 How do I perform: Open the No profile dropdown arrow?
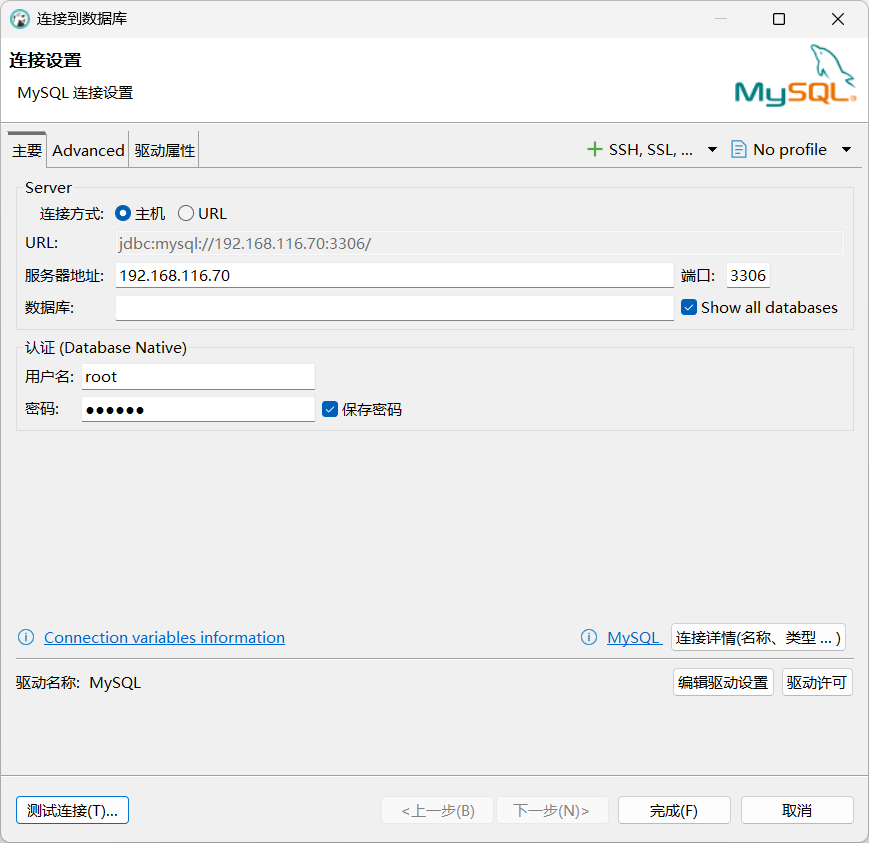point(846,150)
